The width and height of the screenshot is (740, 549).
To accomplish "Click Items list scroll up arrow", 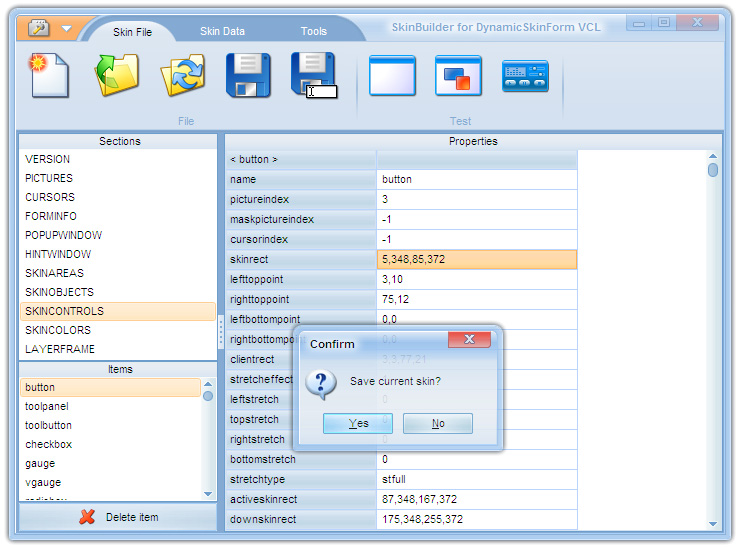I will (208, 384).
